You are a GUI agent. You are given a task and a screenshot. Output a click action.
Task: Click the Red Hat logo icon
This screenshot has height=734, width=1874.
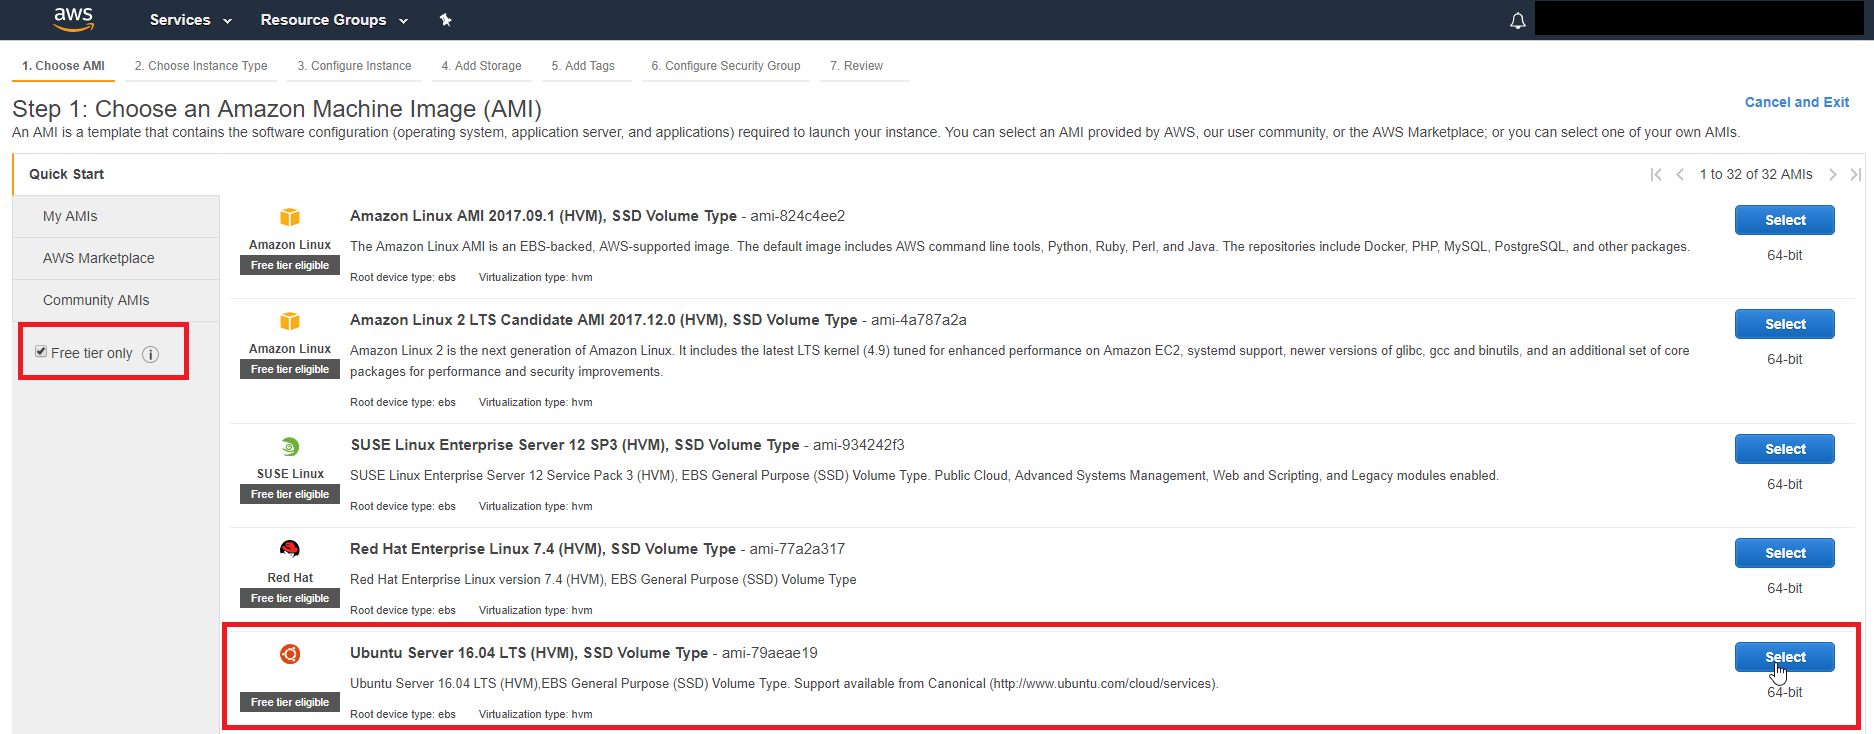coord(290,549)
